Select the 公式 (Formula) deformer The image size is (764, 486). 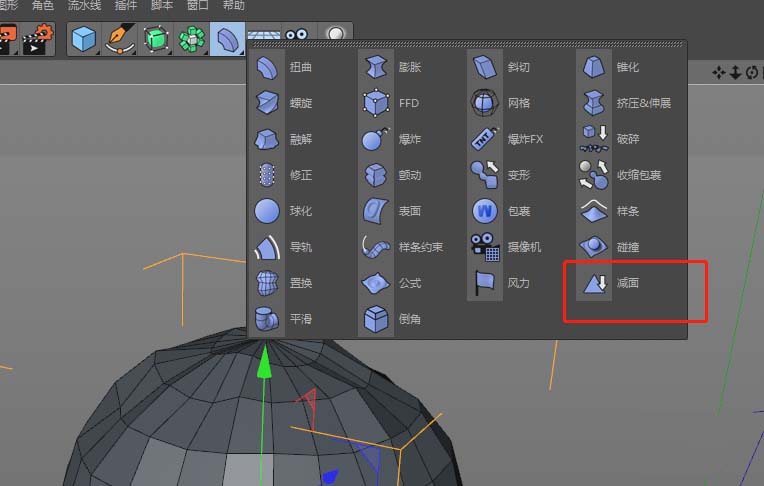point(392,283)
